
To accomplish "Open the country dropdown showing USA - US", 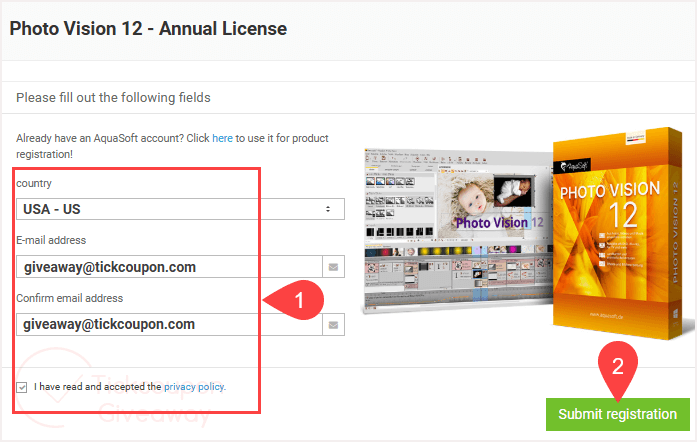I will 180,209.
